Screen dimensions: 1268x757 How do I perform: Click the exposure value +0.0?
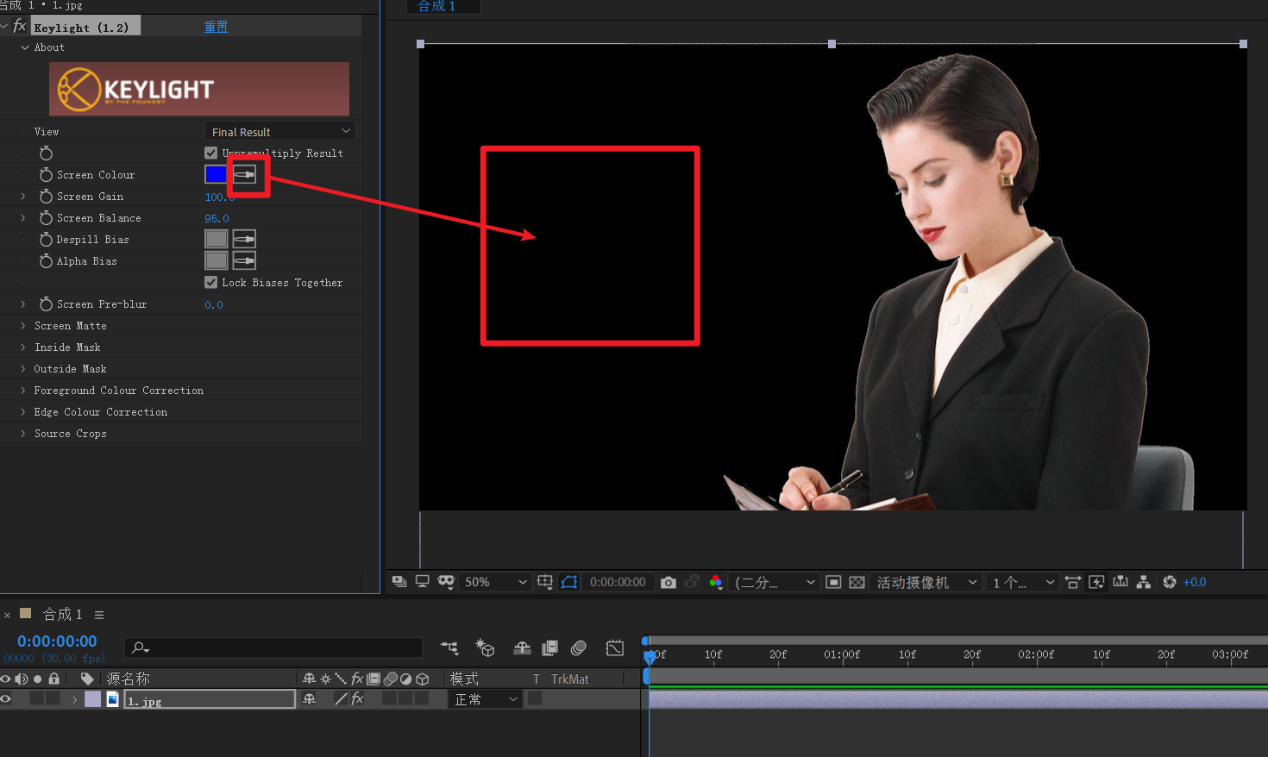[1195, 582]
